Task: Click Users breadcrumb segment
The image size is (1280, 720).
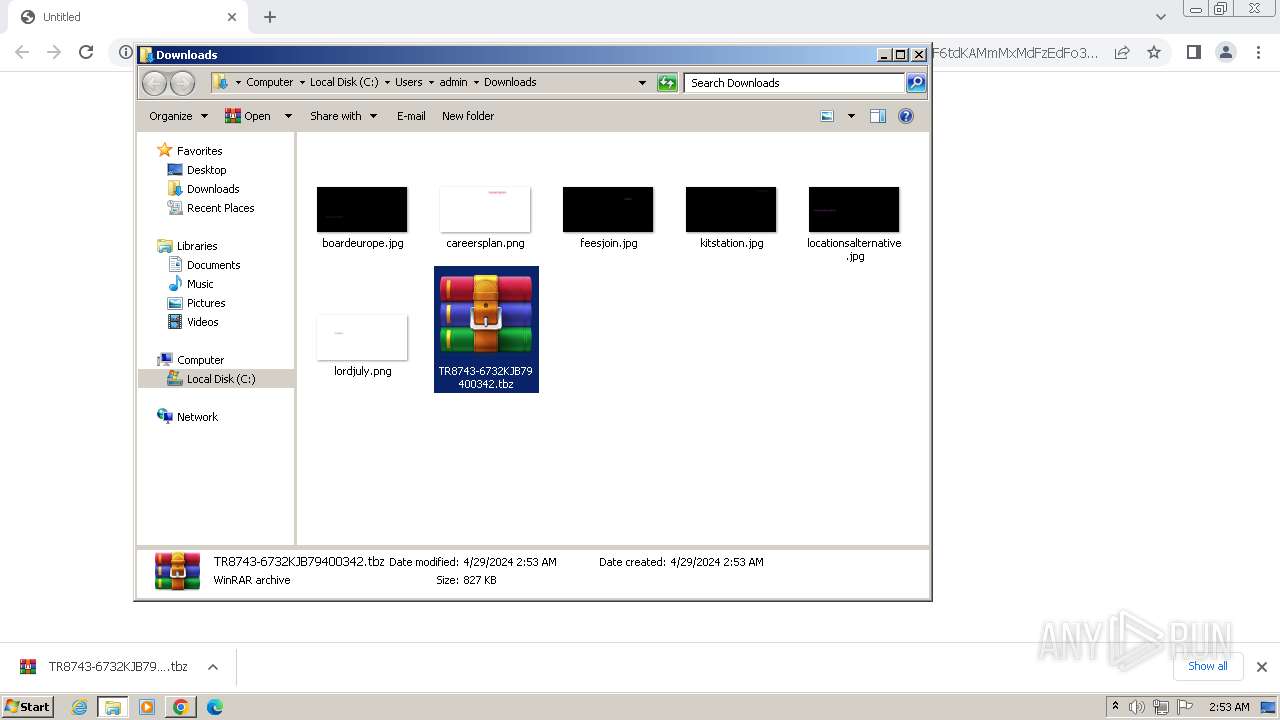Action: [408, 83]
